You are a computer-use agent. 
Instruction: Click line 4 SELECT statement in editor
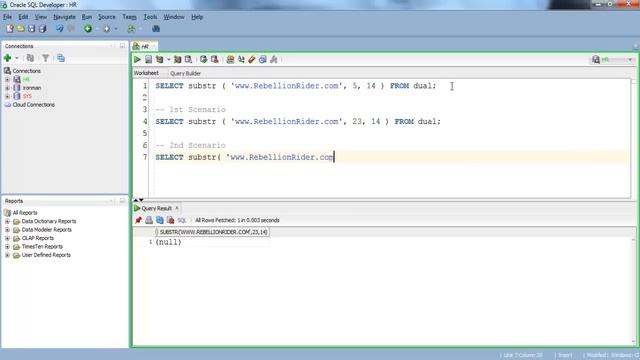tap(298, 122)
